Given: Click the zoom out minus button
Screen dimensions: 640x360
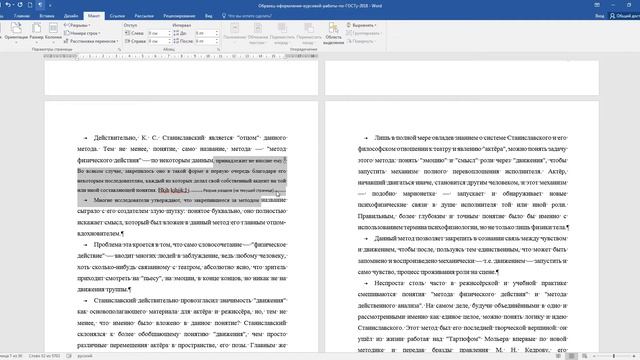Looking at the screenshot, I should tap(594, 356).
